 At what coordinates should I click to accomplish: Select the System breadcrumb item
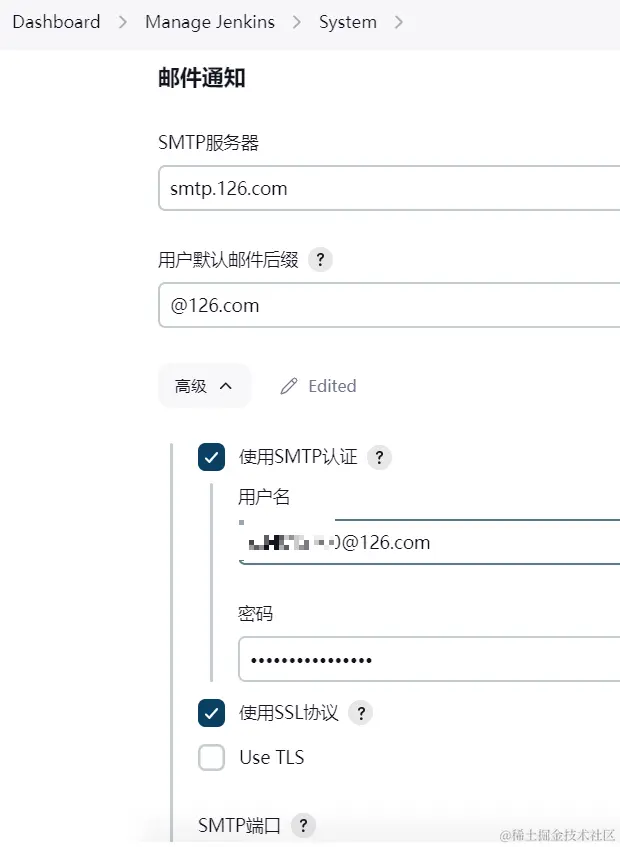tap(348, 22)
